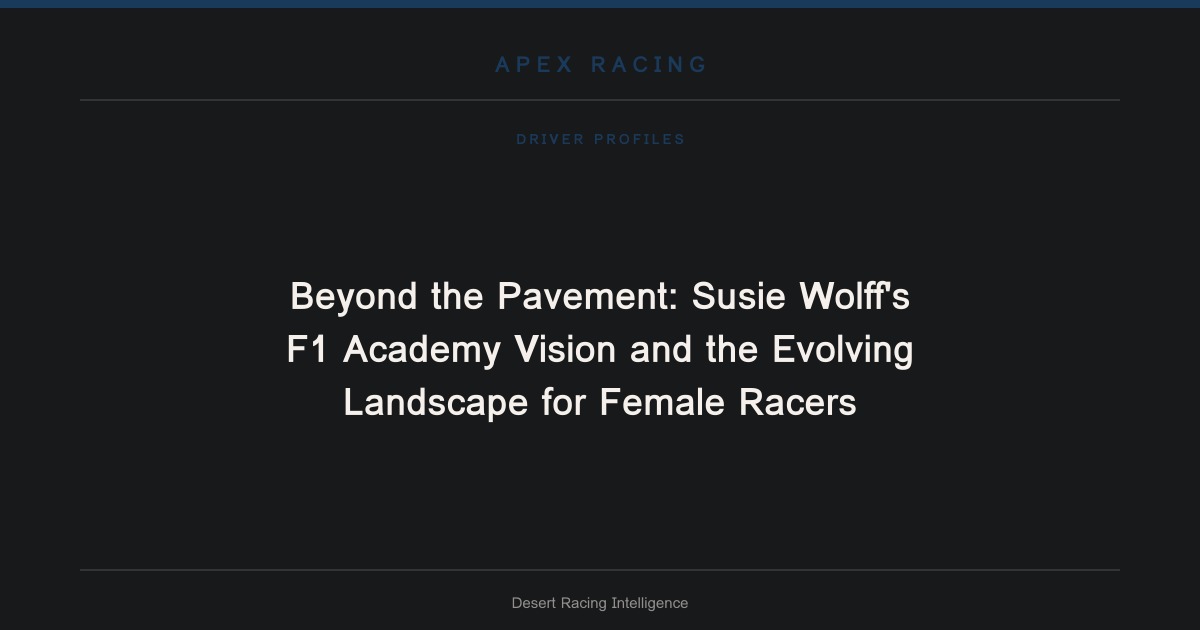Image resolution: width=1200 pixels, height=630 pixels.
Task: Click "Female Racers" in the headline
Action: (x=727, y=403)
